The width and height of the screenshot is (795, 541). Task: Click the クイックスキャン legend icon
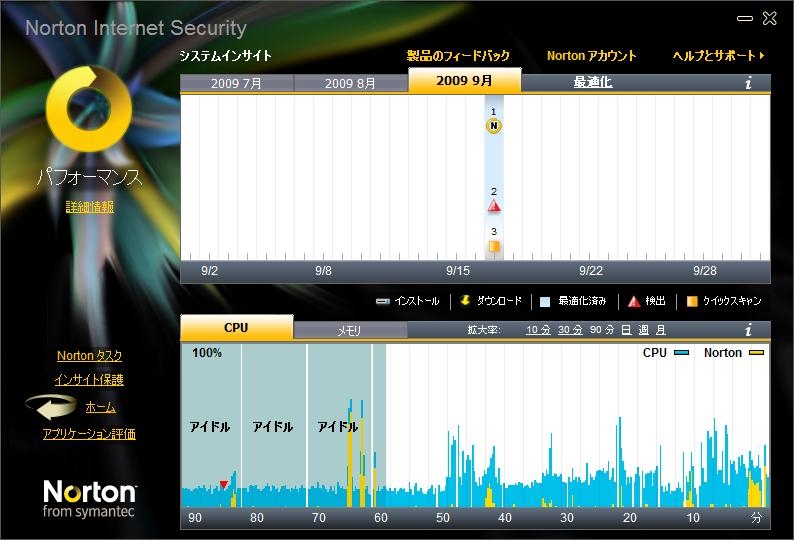pyautogui.click(x=692, y=301)
